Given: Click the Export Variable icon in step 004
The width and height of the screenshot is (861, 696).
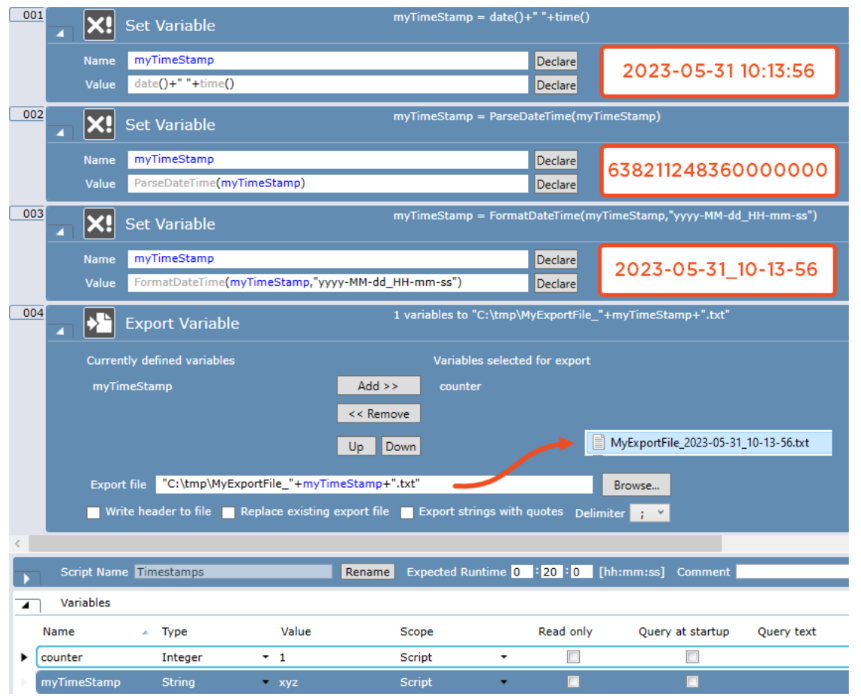Looking at the screenshot, I should point(98,323).
